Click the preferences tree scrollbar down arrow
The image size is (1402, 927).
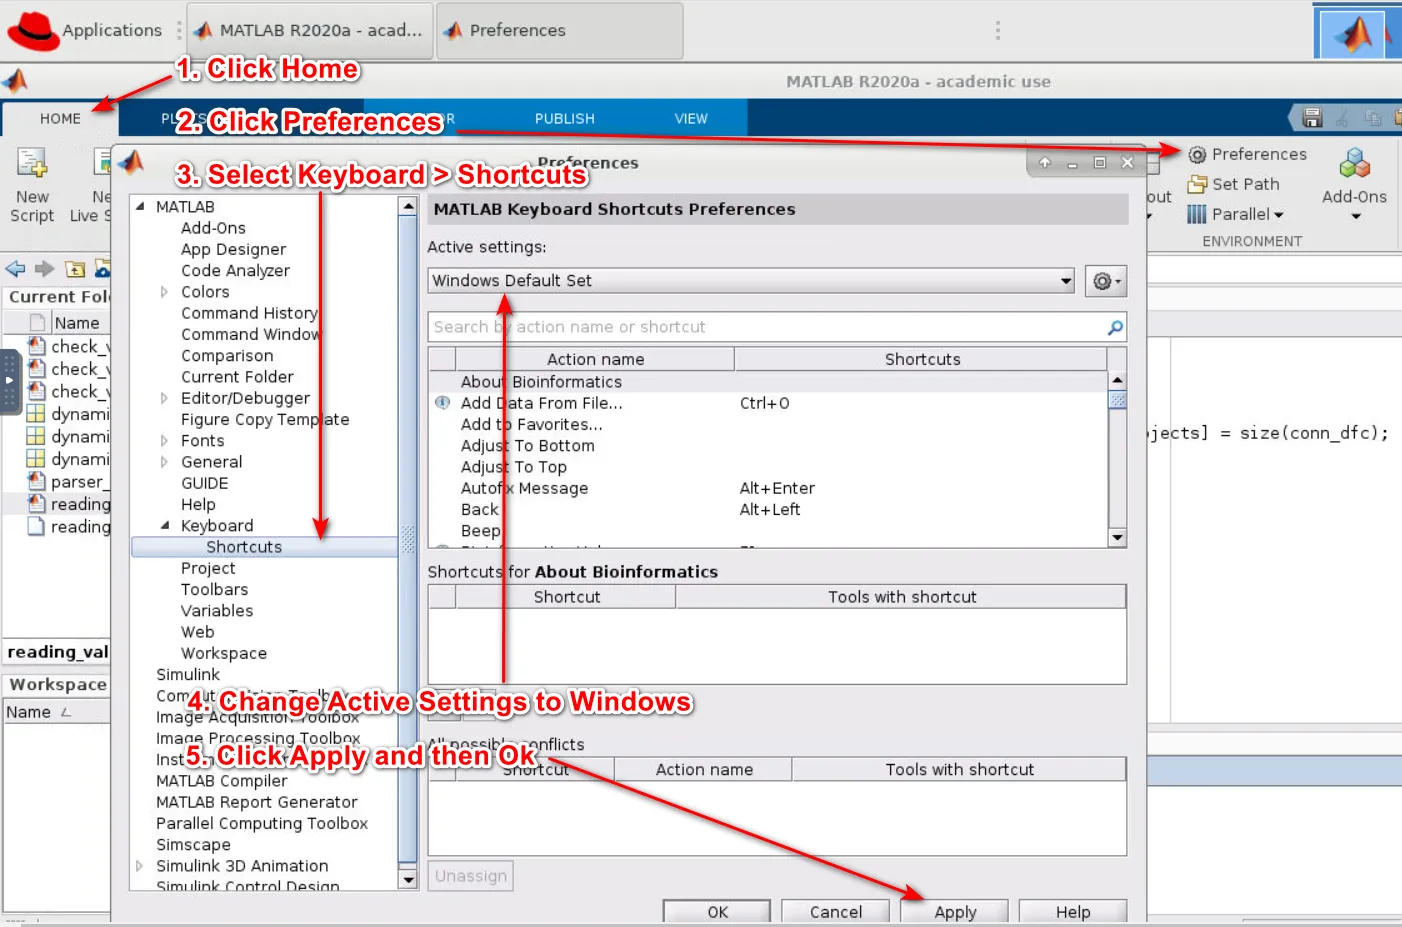point(407,879)
